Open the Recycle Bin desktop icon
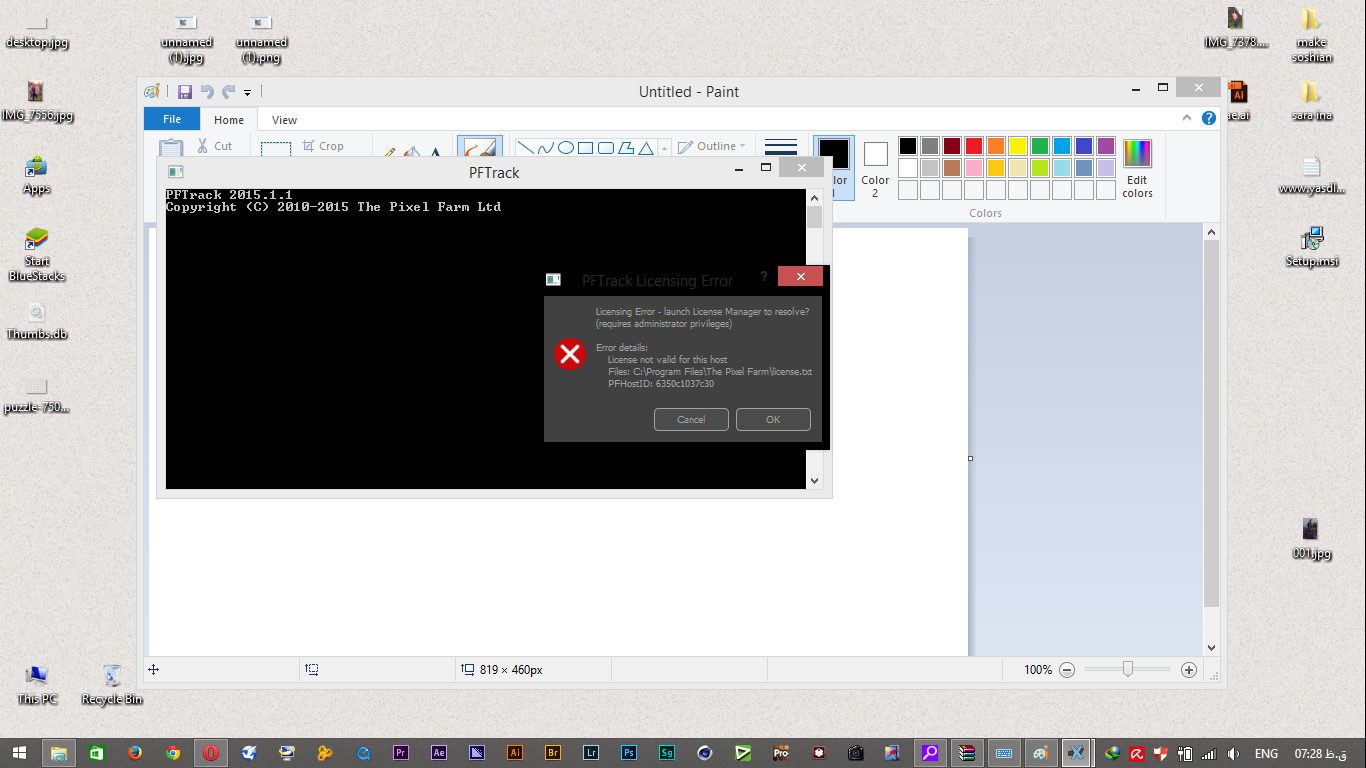1366x768 pixels. (x=112, y=684)
